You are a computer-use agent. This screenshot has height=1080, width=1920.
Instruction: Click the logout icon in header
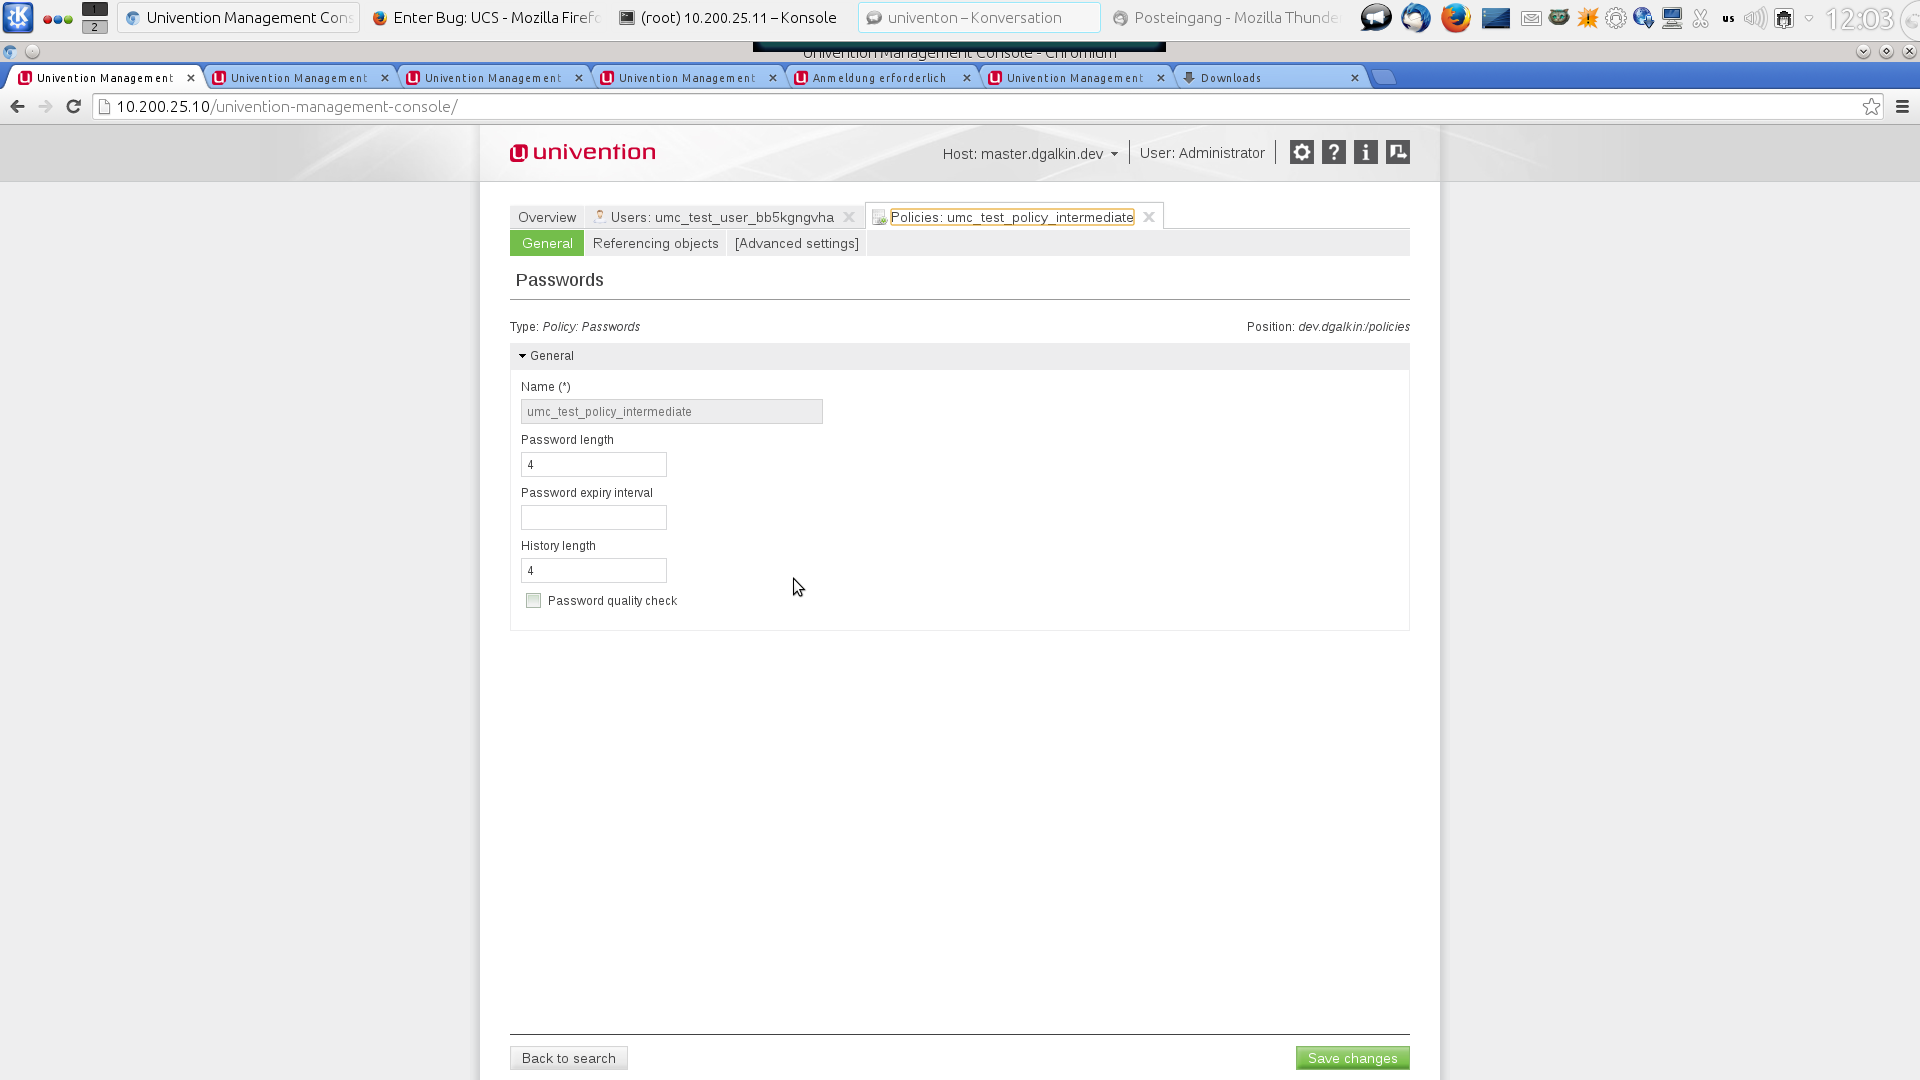pos(1397,152)
